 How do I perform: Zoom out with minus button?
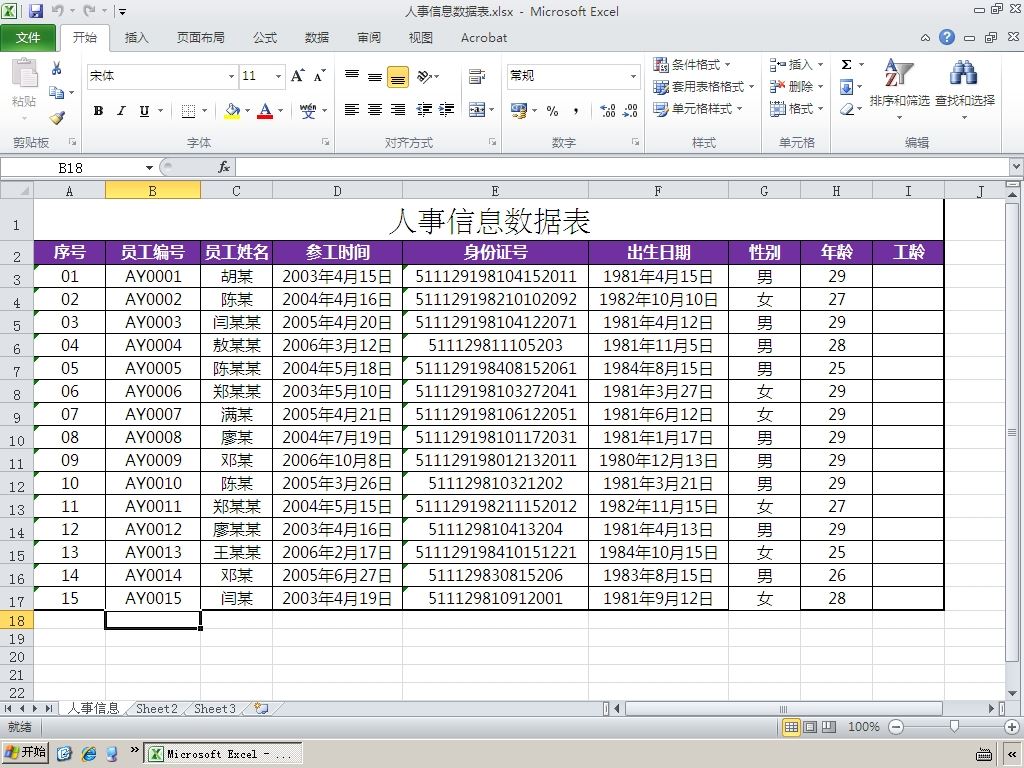point(896,727)
